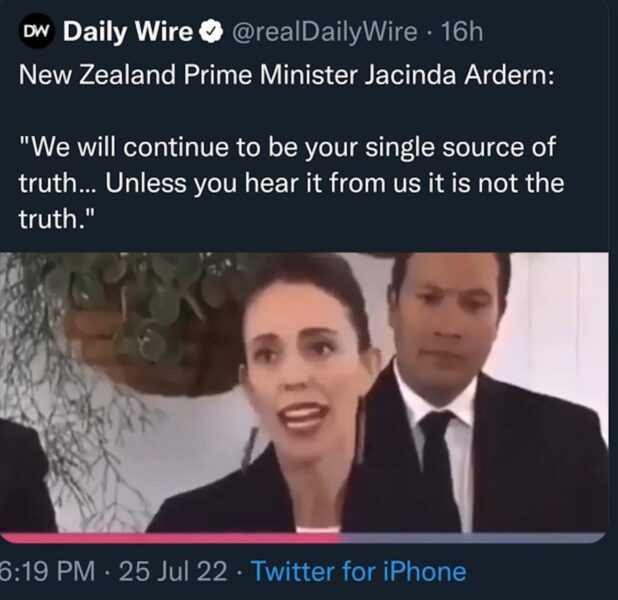The image size is (618, 600).
Task: Click the final word 'truth.' in the tweet
Action: point(57,219)
